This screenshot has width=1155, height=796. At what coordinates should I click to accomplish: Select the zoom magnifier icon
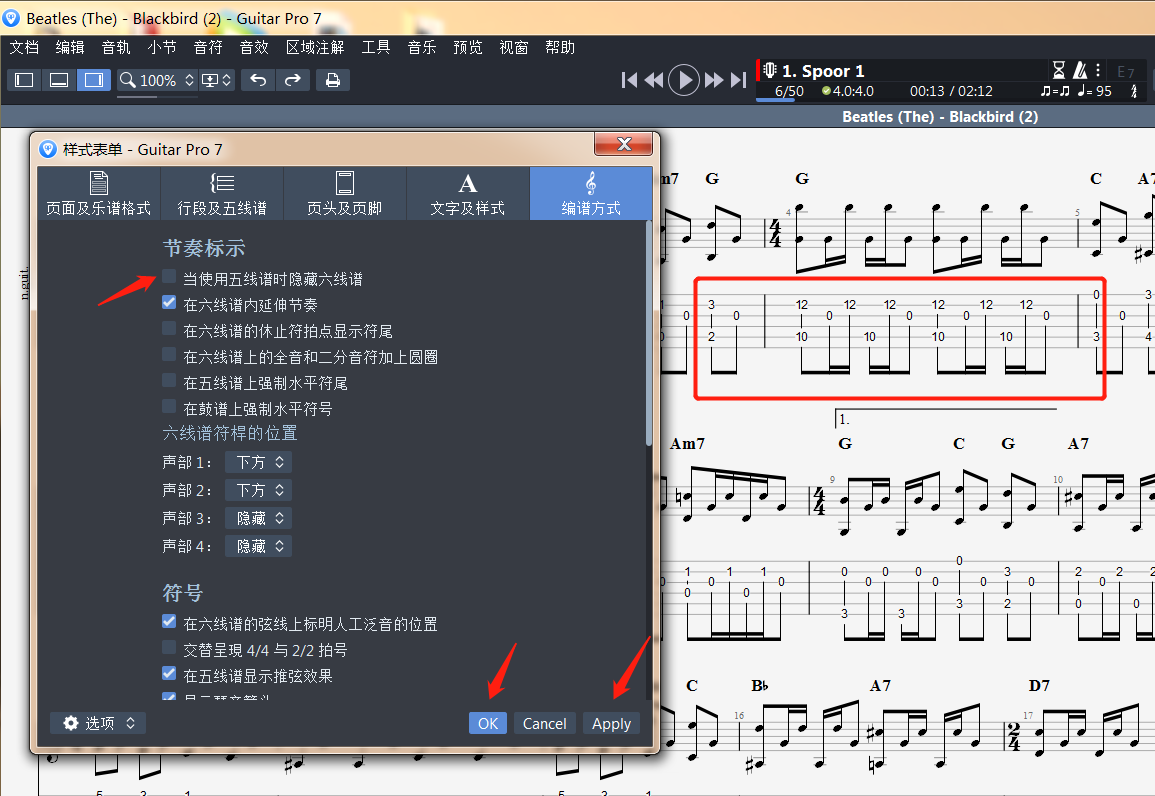126,80
